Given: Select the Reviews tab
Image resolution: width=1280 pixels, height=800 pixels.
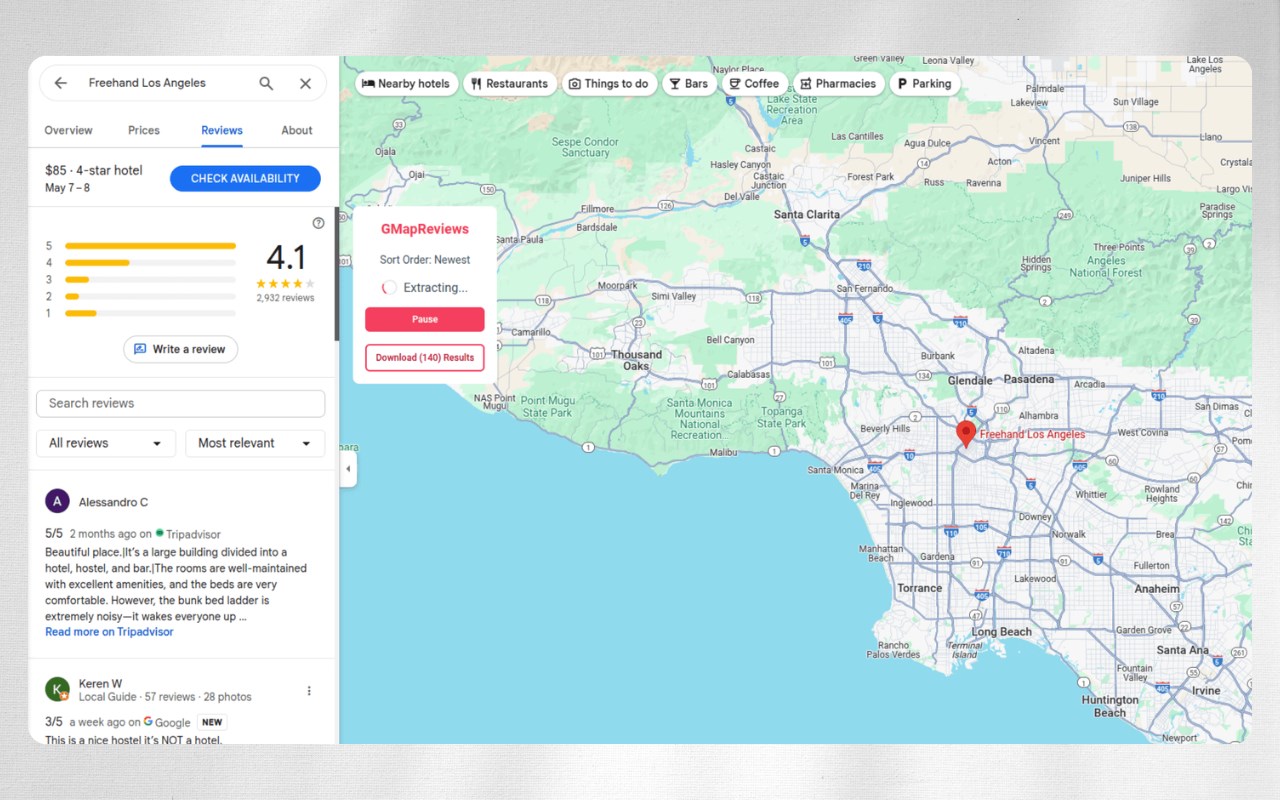Looking at the screenshot, I should [222, 130].
